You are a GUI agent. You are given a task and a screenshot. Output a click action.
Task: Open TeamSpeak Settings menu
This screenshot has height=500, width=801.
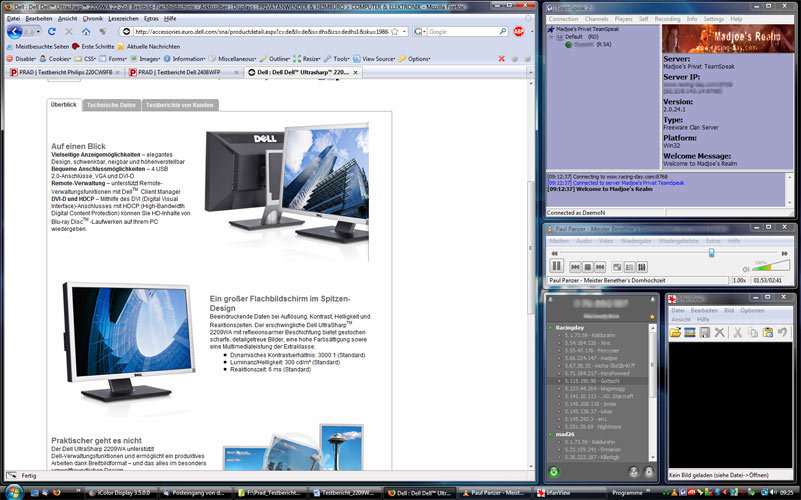point(713,19)
